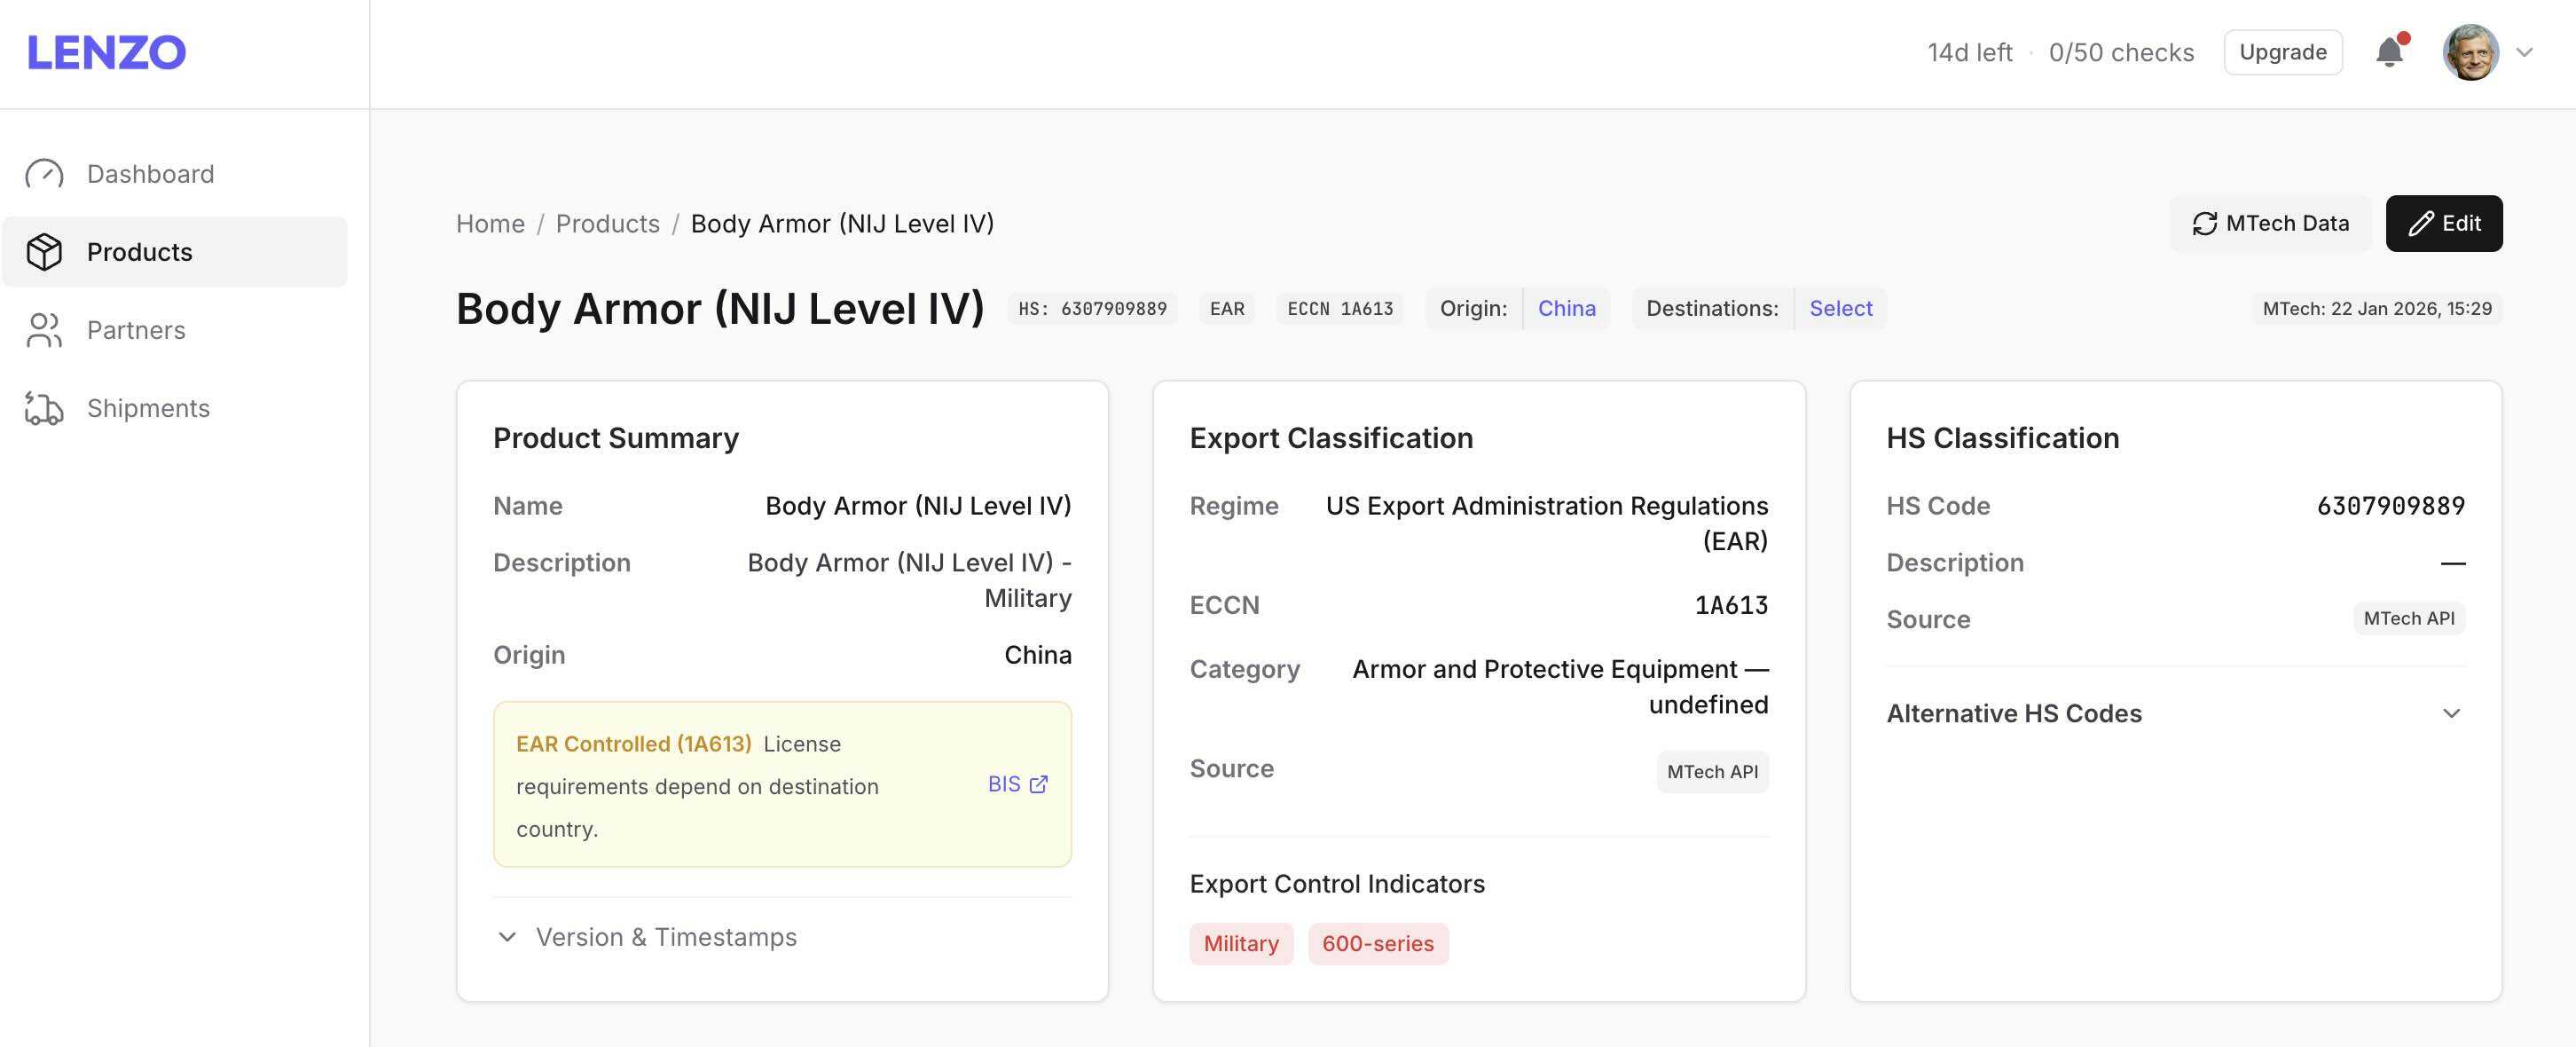
Task: Open Shipments from the sidebar
Action: click(x=148, y=408)
